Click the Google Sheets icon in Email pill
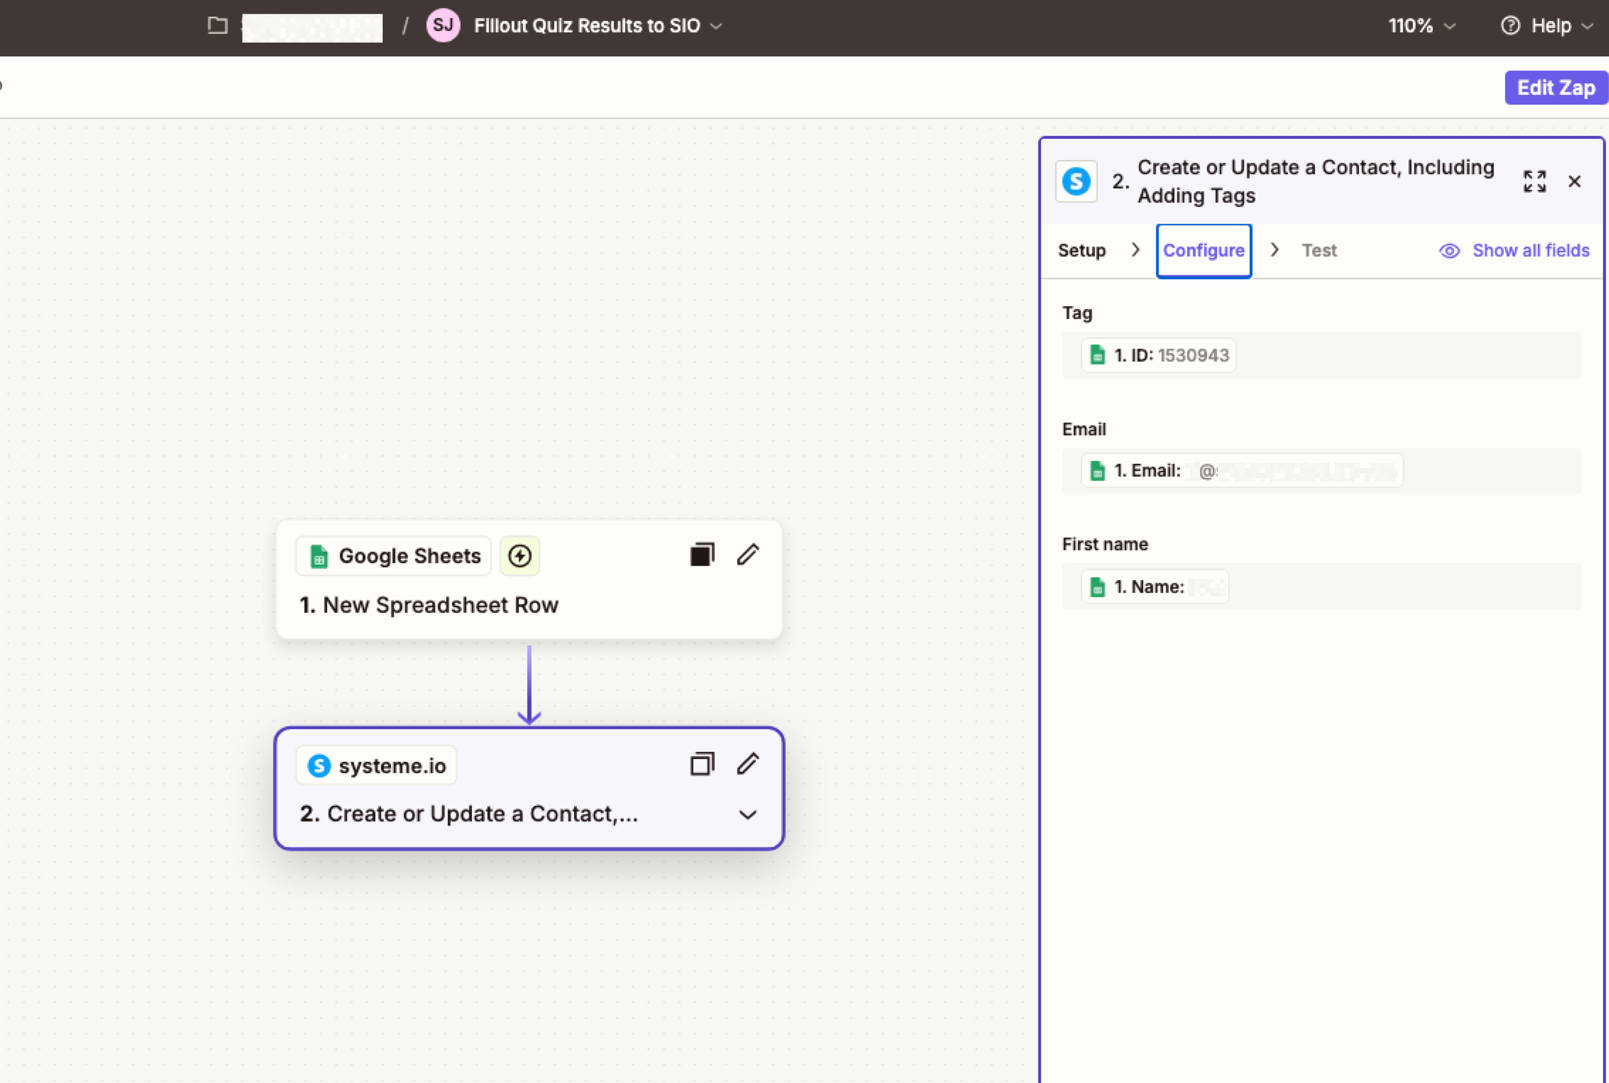This screenshot has height=1083, width=1609. (x=1097, y=471)
